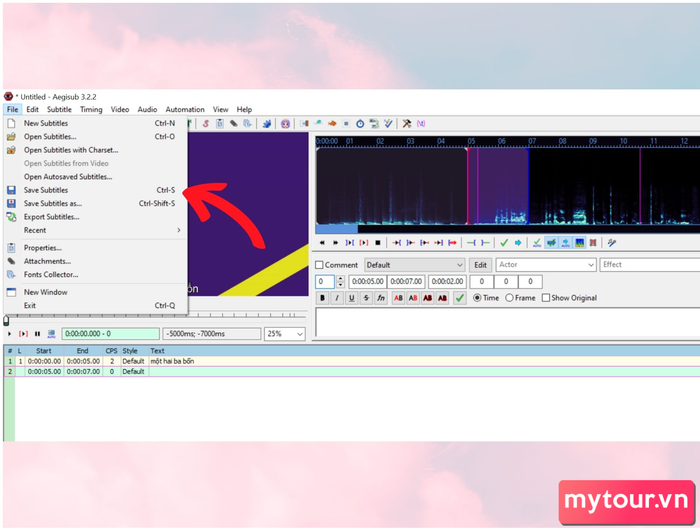Click the green commit checkmark below the time fields
Screen dimensions: 700x532
459,298
